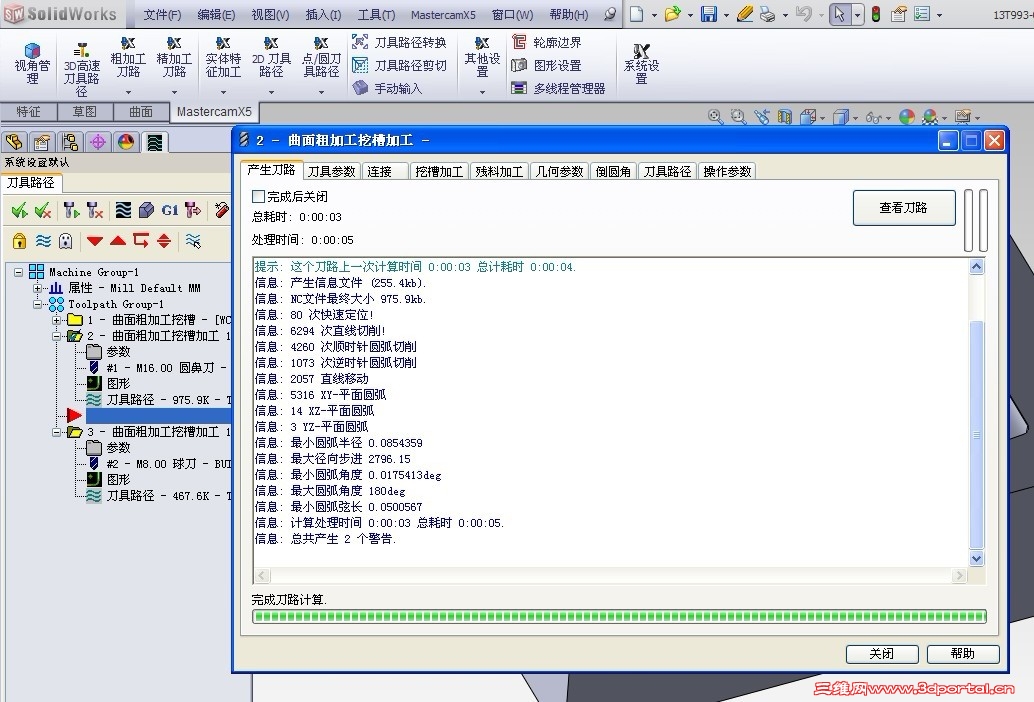The image size is (1034, 702).
Task: Open dropdown arrow under 精加工刀路
Action: click(x=174, y=92)
